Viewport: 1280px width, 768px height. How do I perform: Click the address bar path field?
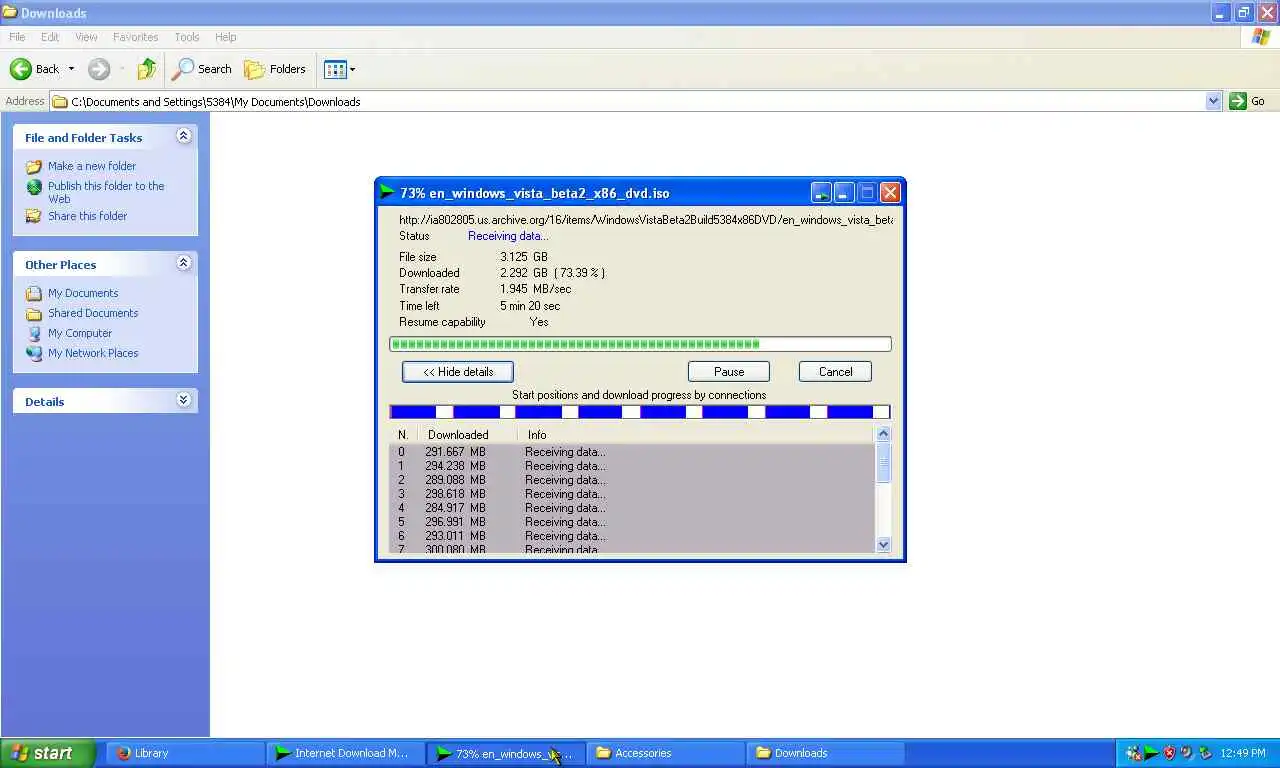636,101
